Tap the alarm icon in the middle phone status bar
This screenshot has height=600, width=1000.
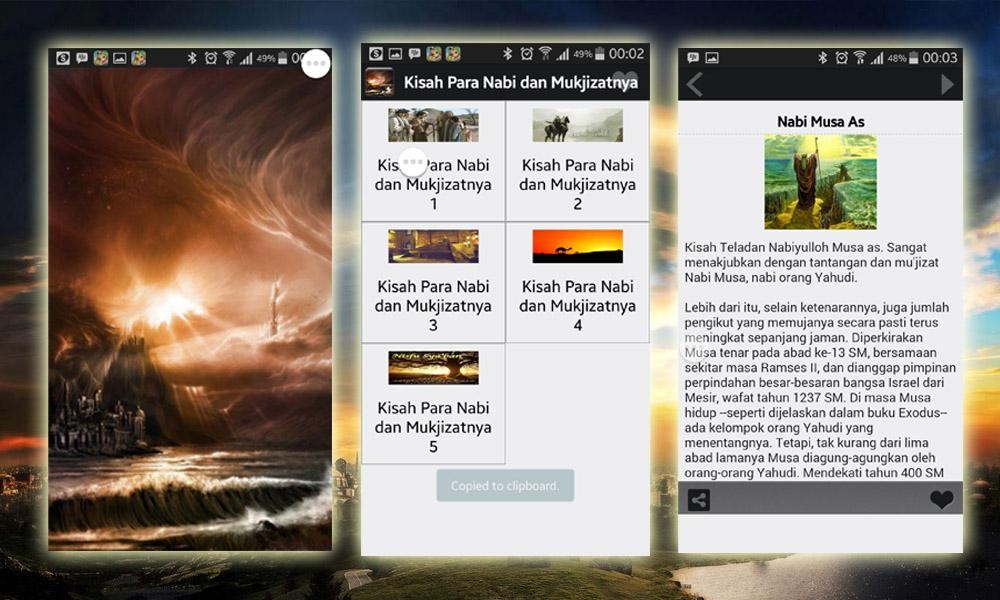point(526,54)
